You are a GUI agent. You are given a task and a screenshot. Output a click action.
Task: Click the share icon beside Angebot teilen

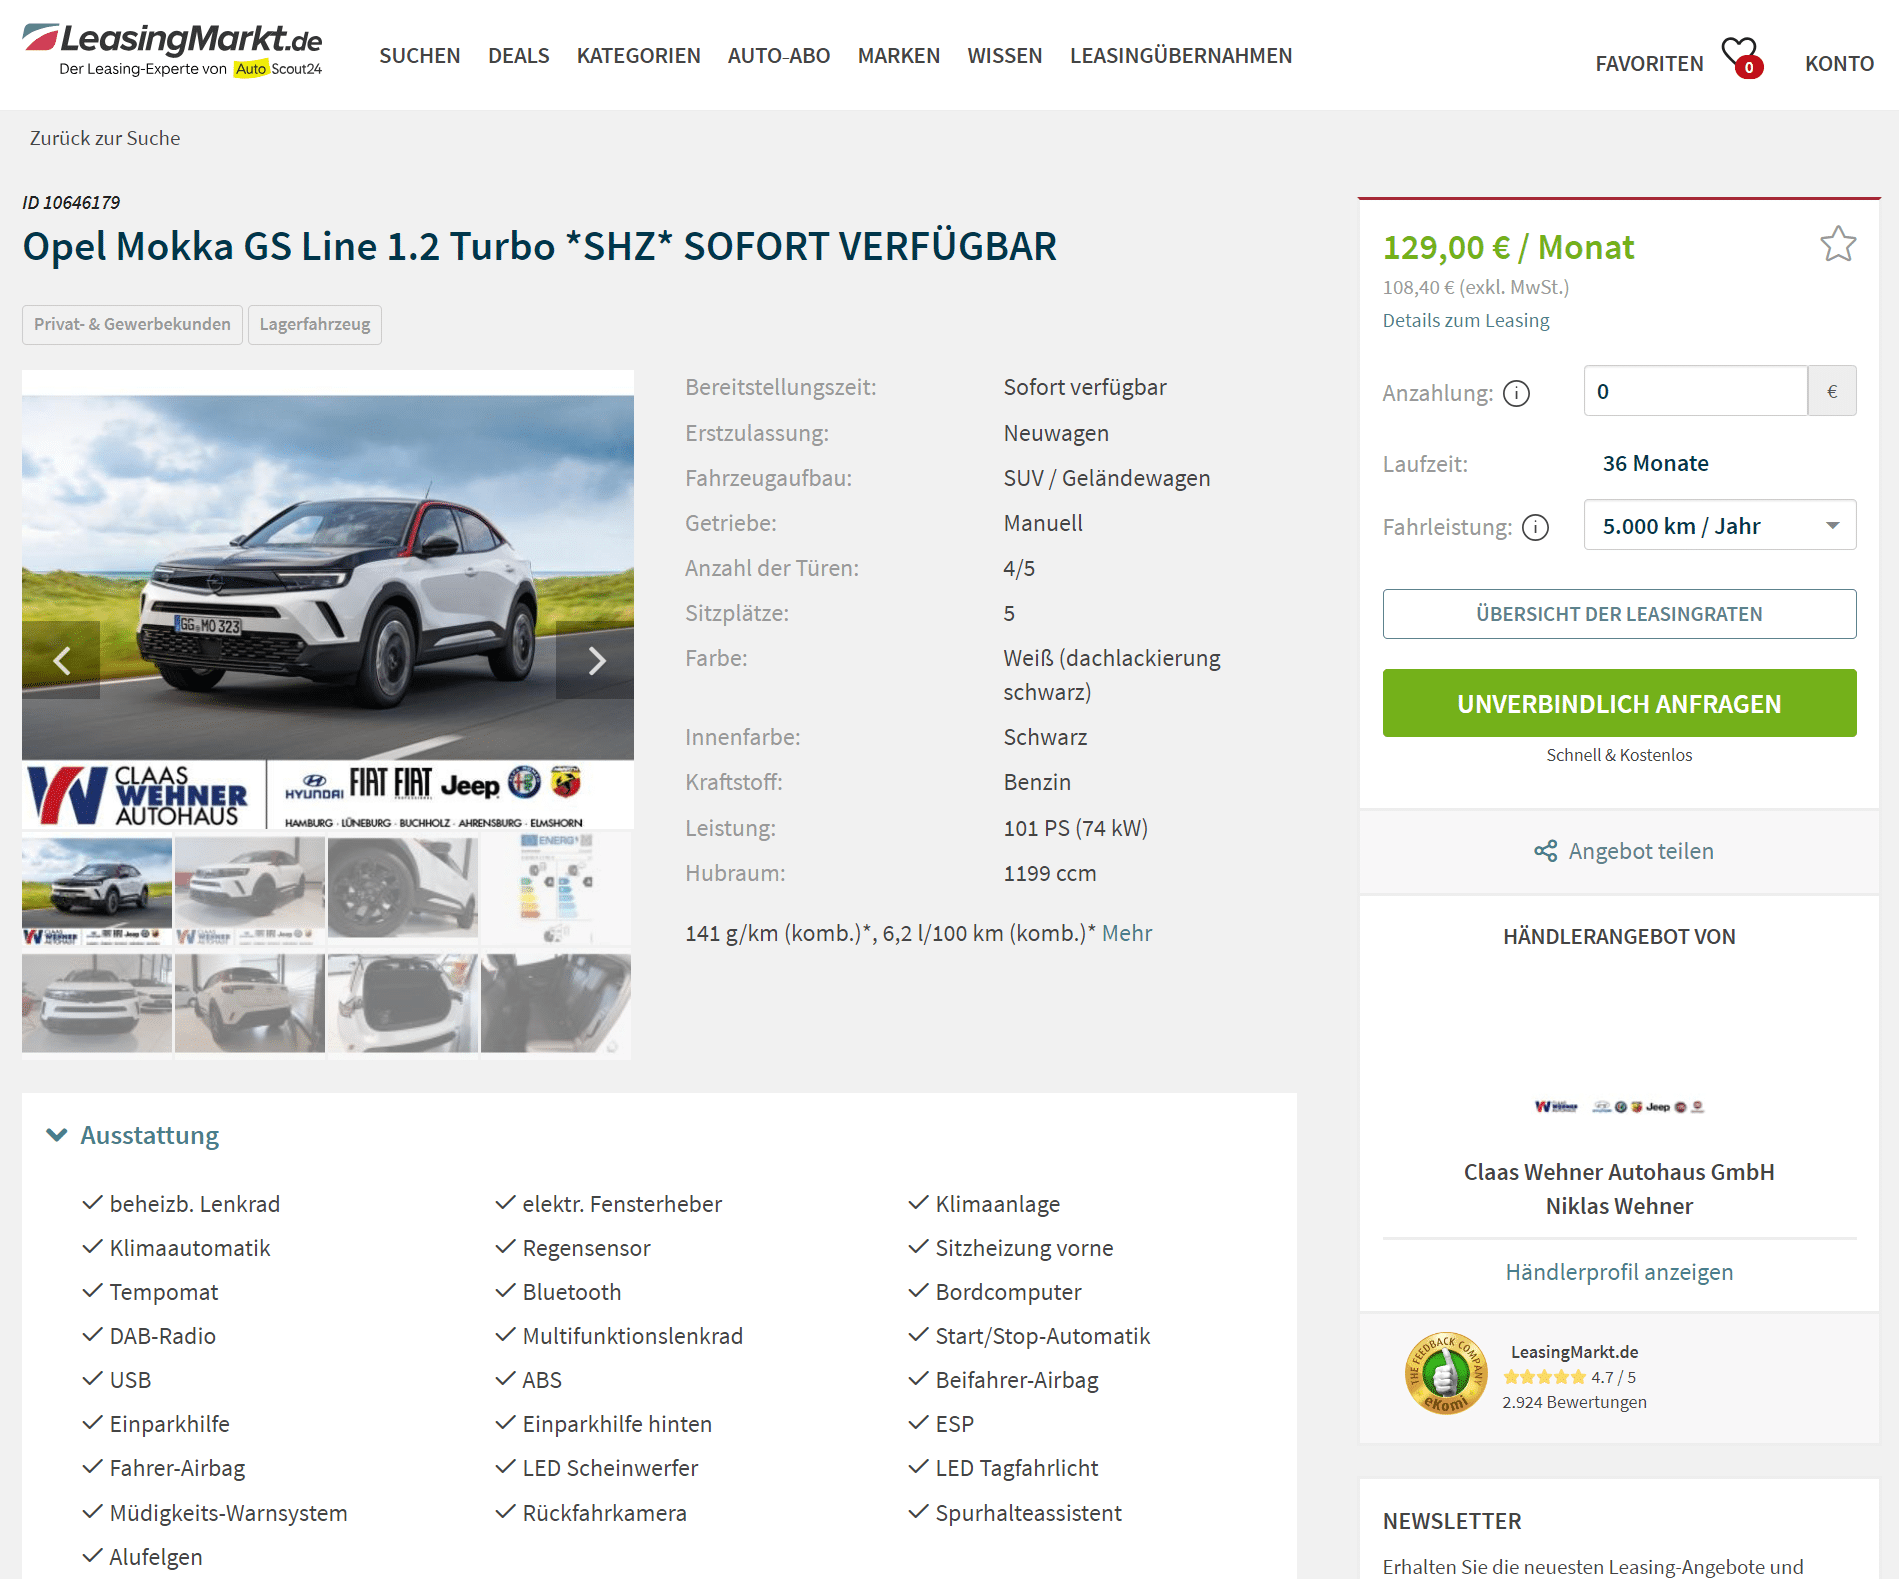pos(1546,851)
